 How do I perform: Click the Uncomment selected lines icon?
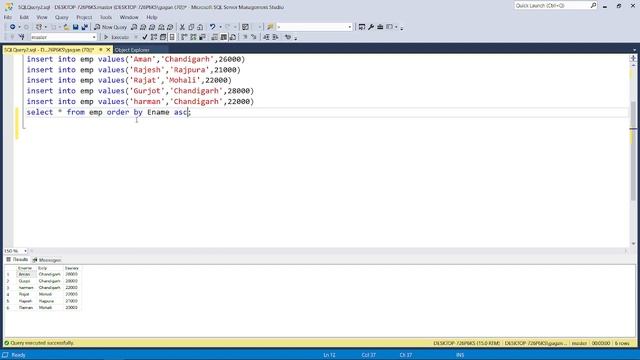pyautogui.click(x=254, y=37)
